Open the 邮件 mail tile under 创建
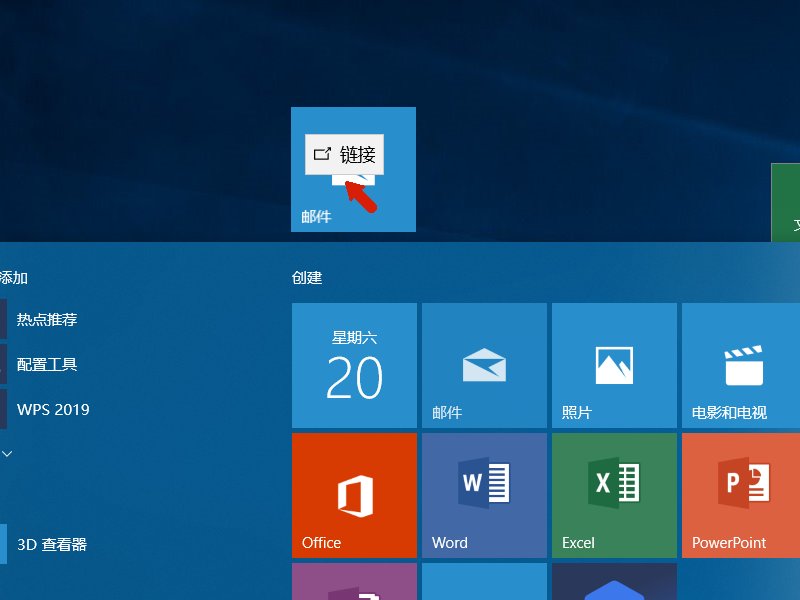 click(x=484, y=365)
